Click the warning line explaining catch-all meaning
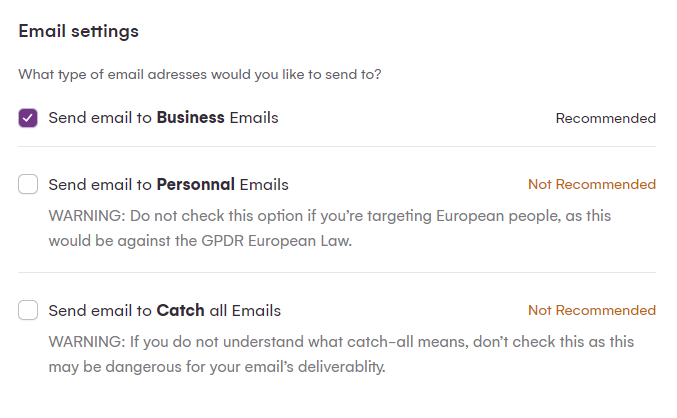677x418 pixels. pyautogui.click(x=340, y=341)
